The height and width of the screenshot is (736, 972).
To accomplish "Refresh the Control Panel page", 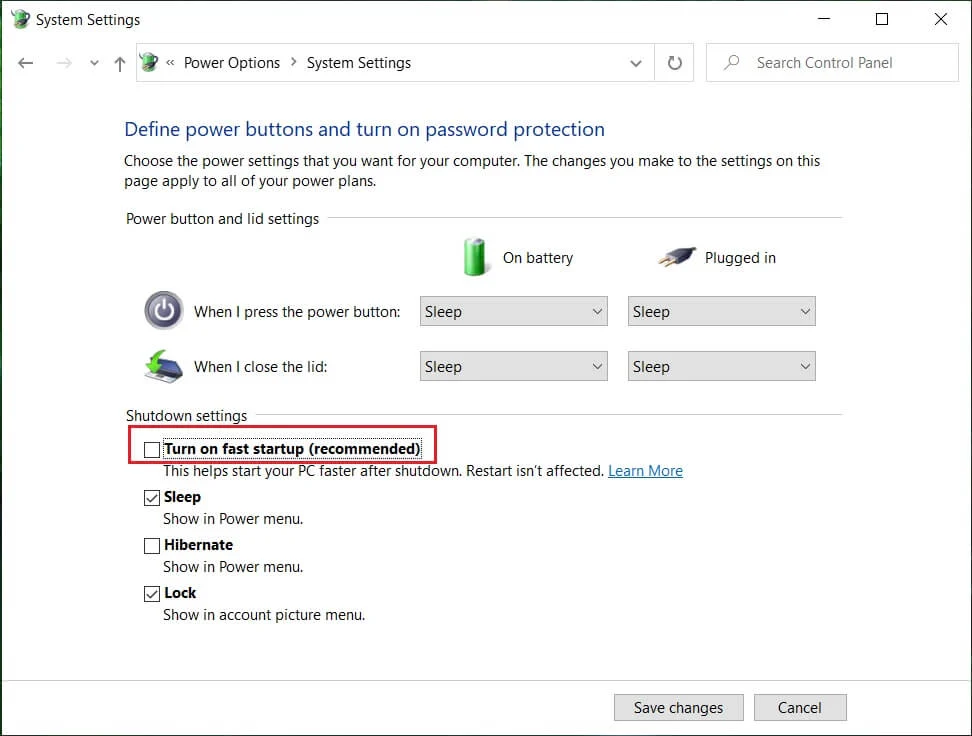I will click(x=675, y=63).
